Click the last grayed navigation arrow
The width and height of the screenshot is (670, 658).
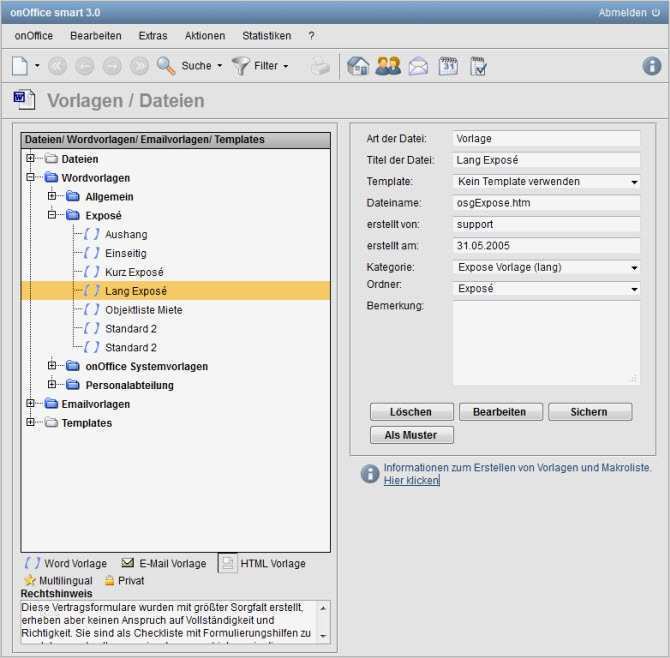click(139, 66)
